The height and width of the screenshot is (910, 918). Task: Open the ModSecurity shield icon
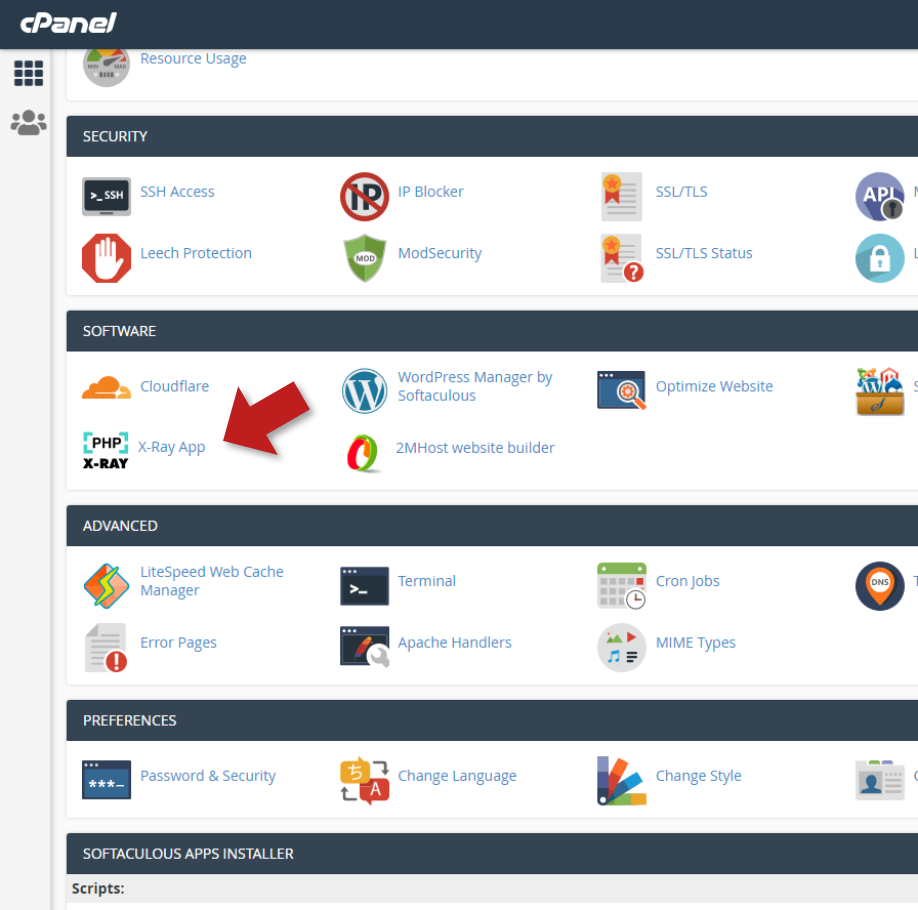coord(364,258)
